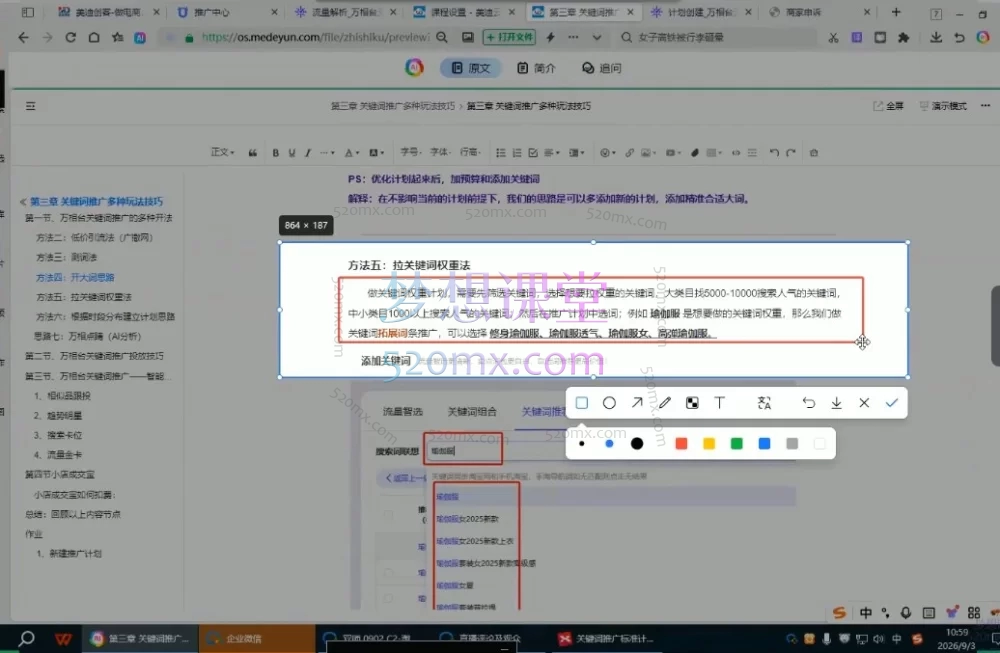Image resolution: width=1000 pixels, height=653 pixels.
Task: Confirm the screenshot with the checkmark
Action: point(892,403)
